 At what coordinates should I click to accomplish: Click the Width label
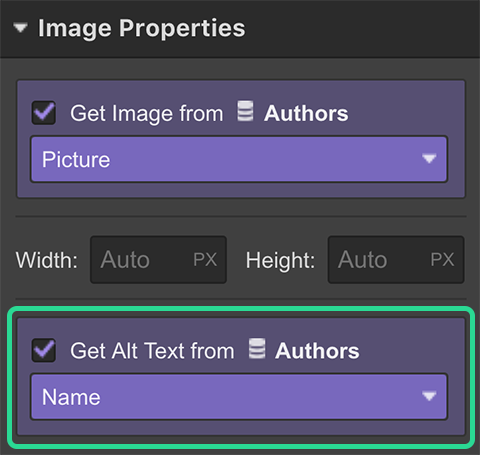click(x=47, y=260)
